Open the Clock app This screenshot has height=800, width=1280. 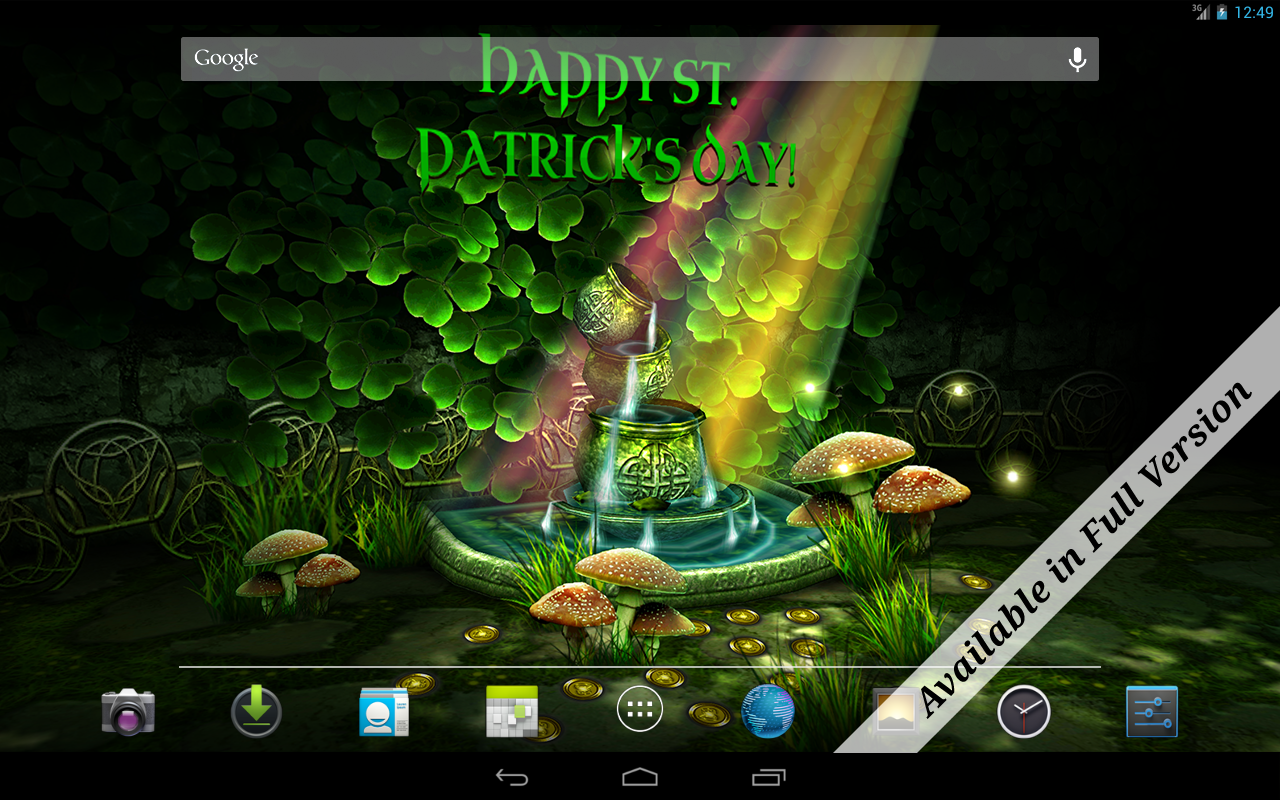(x=1024, y=712)
